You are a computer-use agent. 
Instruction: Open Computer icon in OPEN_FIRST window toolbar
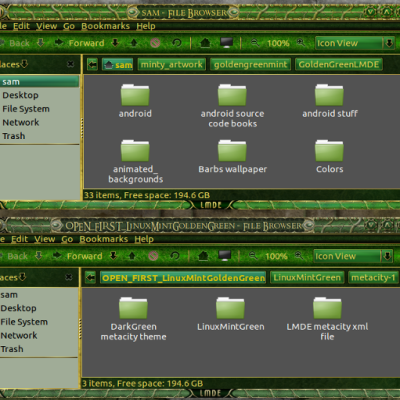(x=225, y=256)
